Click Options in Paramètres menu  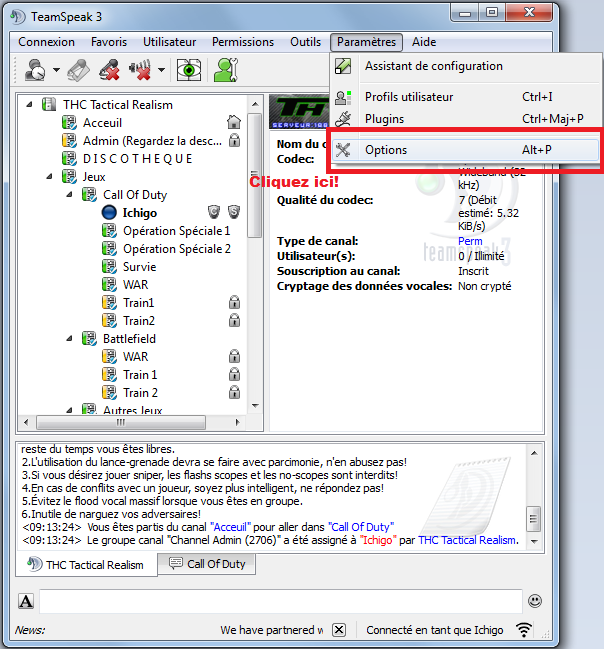click(x=466, y=150)
